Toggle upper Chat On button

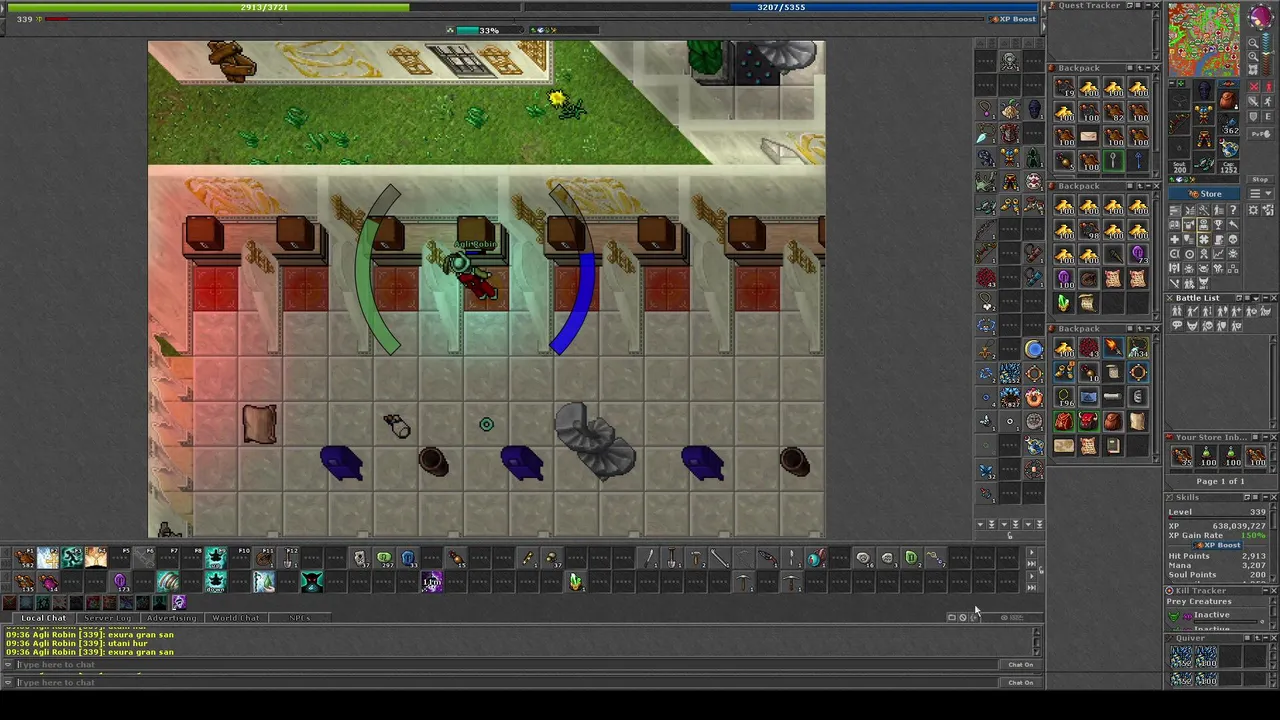1020,665
